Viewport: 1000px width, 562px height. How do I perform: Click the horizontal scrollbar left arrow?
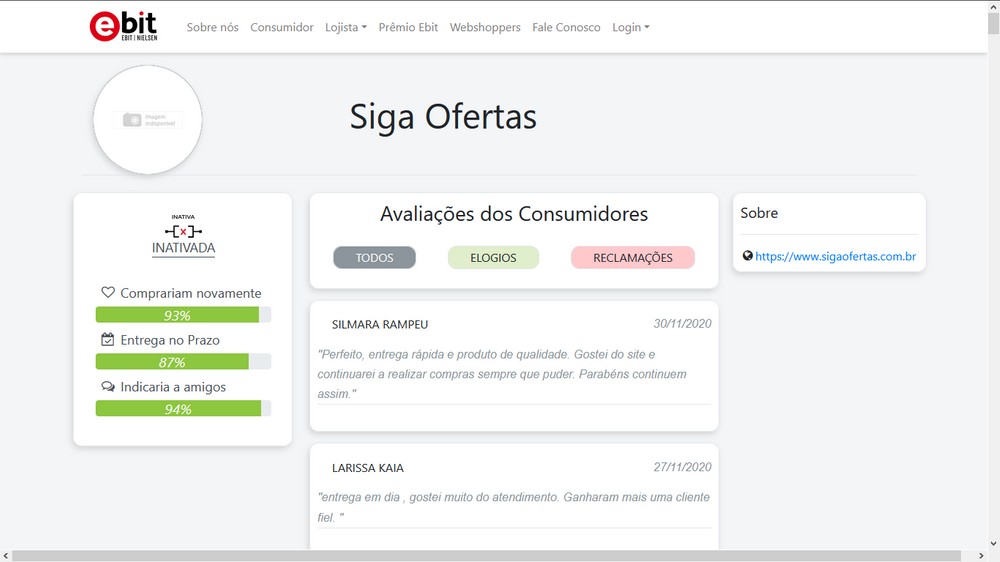(x=6, y=556)
